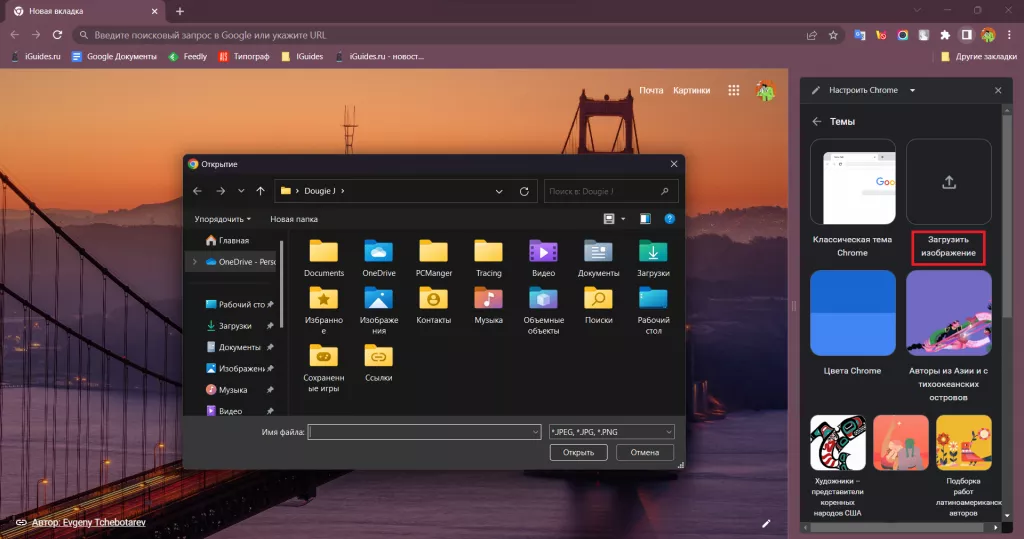The width and height of the screenshot is (1024, 539).
Task: Click the Google apps grid icon
Action: [734, 91]
